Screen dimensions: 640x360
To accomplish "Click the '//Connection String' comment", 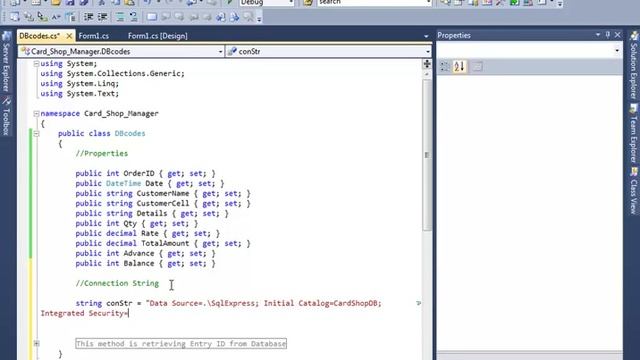I will [117, 283].
